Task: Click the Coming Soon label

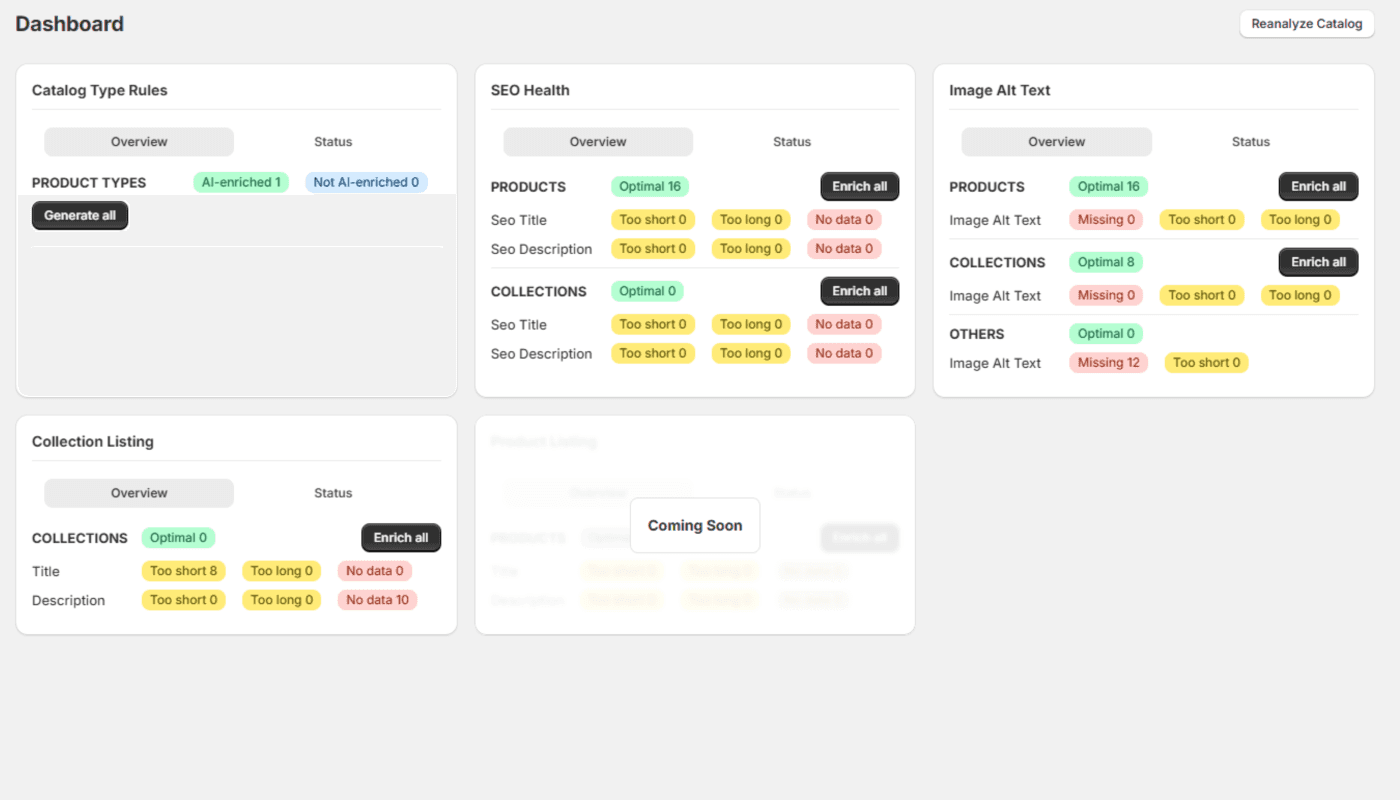Action: coord(695,526)
